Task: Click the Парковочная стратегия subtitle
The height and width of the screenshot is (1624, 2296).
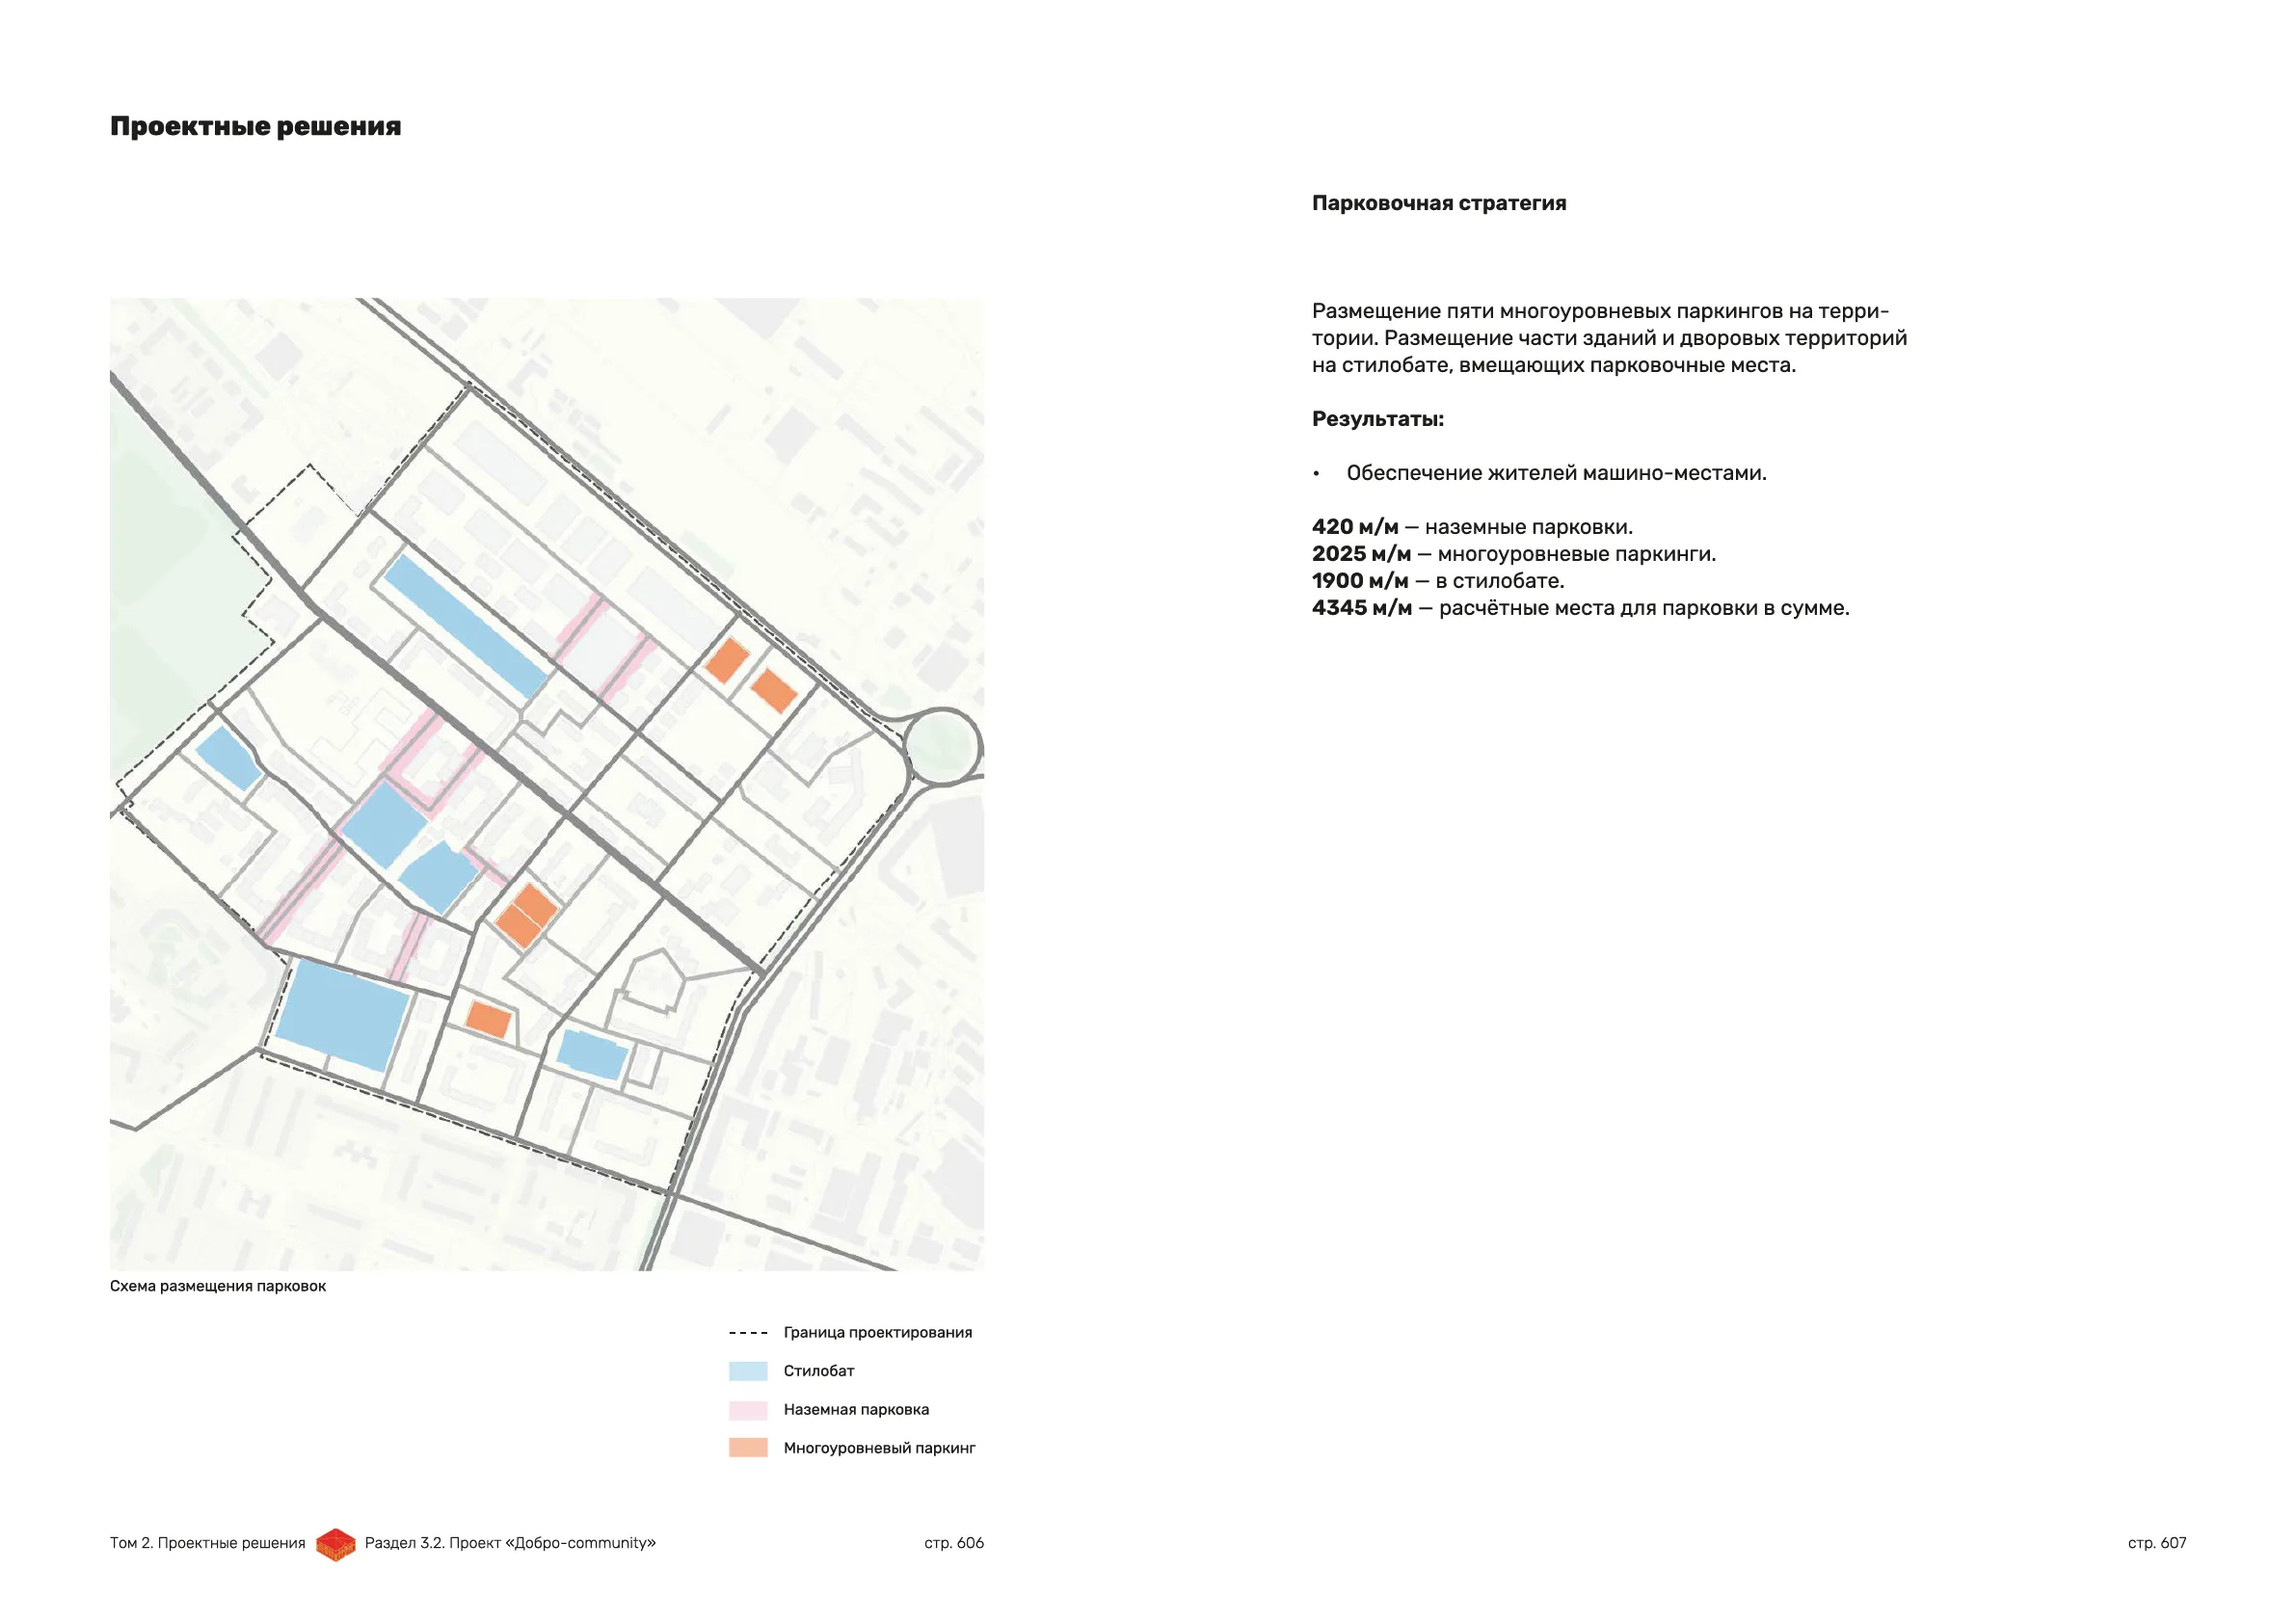Action: (x=1438, y=203)
